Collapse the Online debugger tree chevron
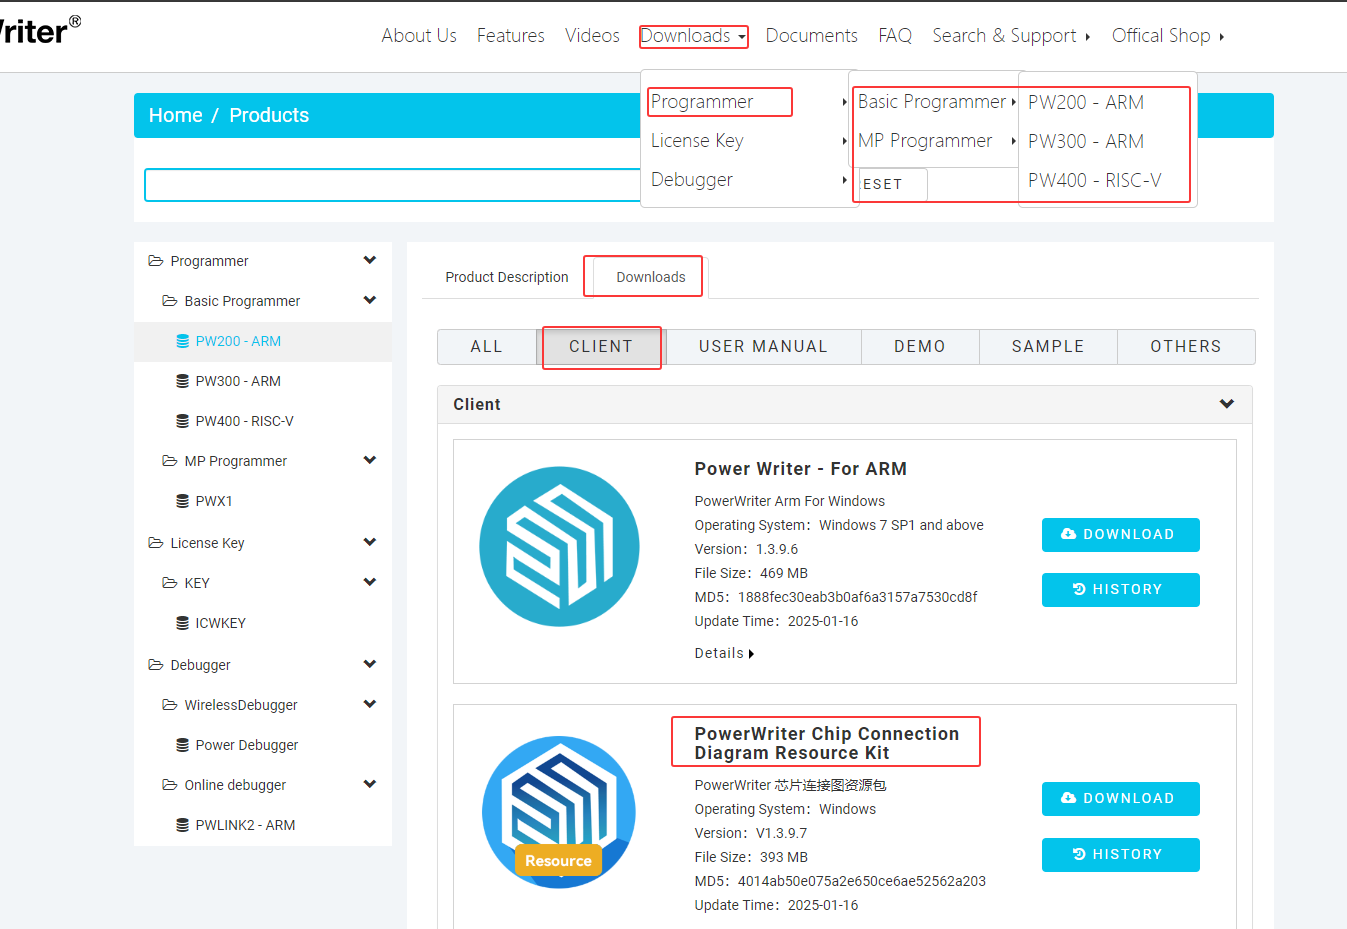 (370, 784)
